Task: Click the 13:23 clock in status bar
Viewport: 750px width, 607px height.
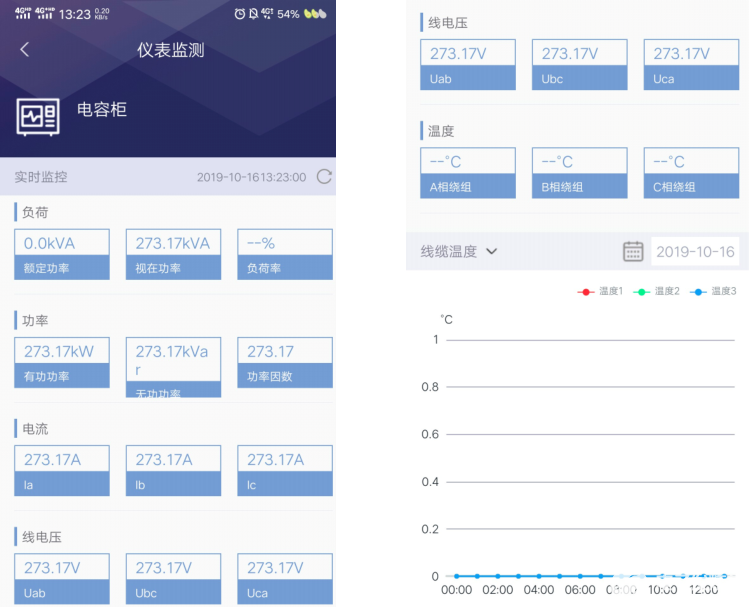Action: point(75,14)
